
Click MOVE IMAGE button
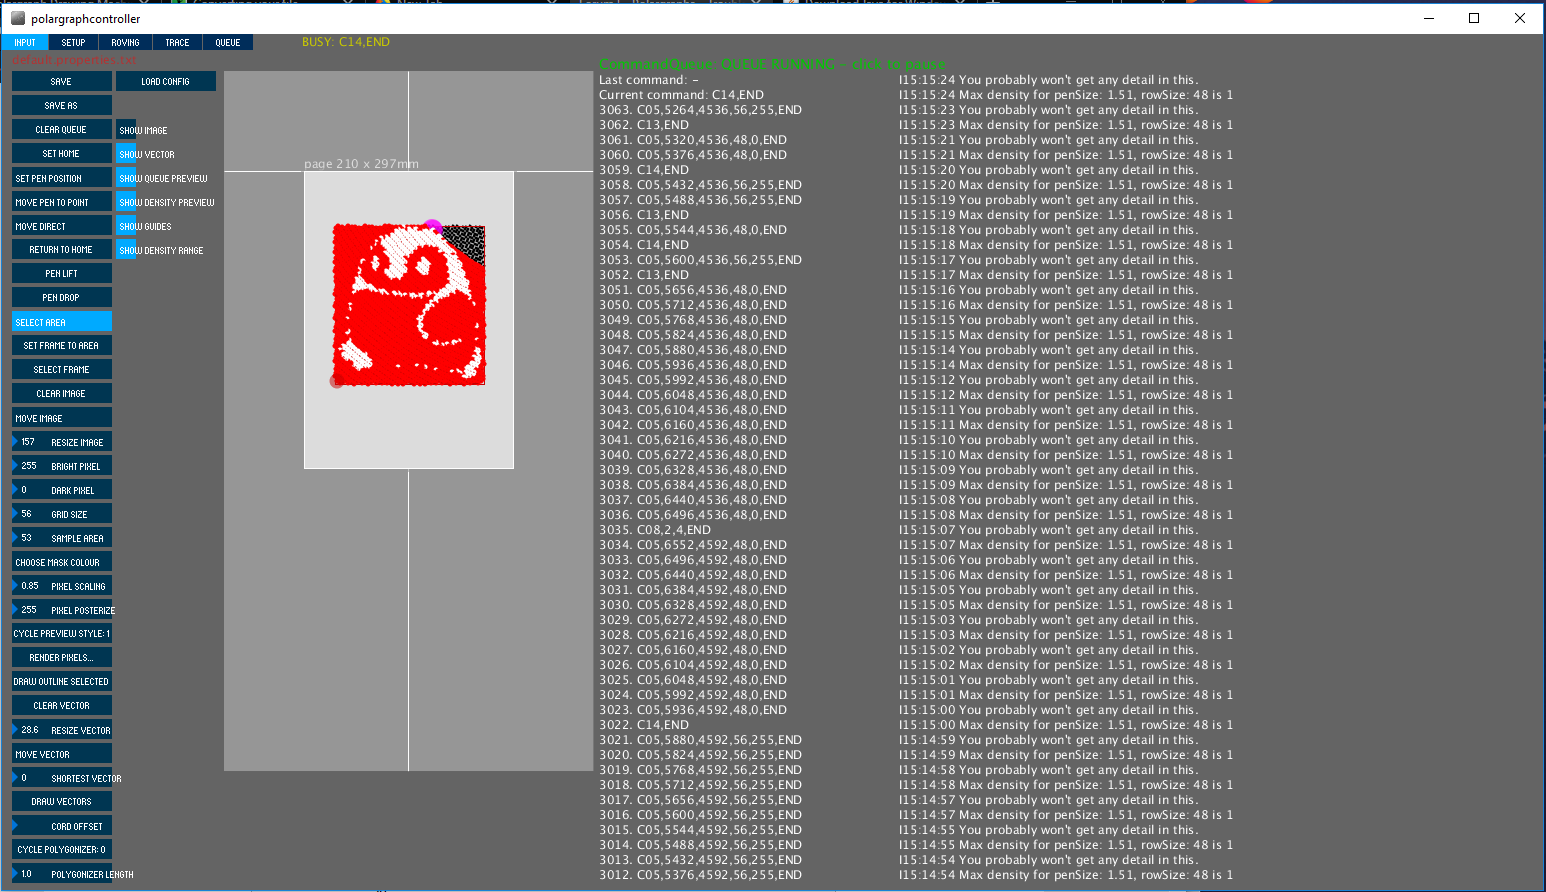pos(62,418)
